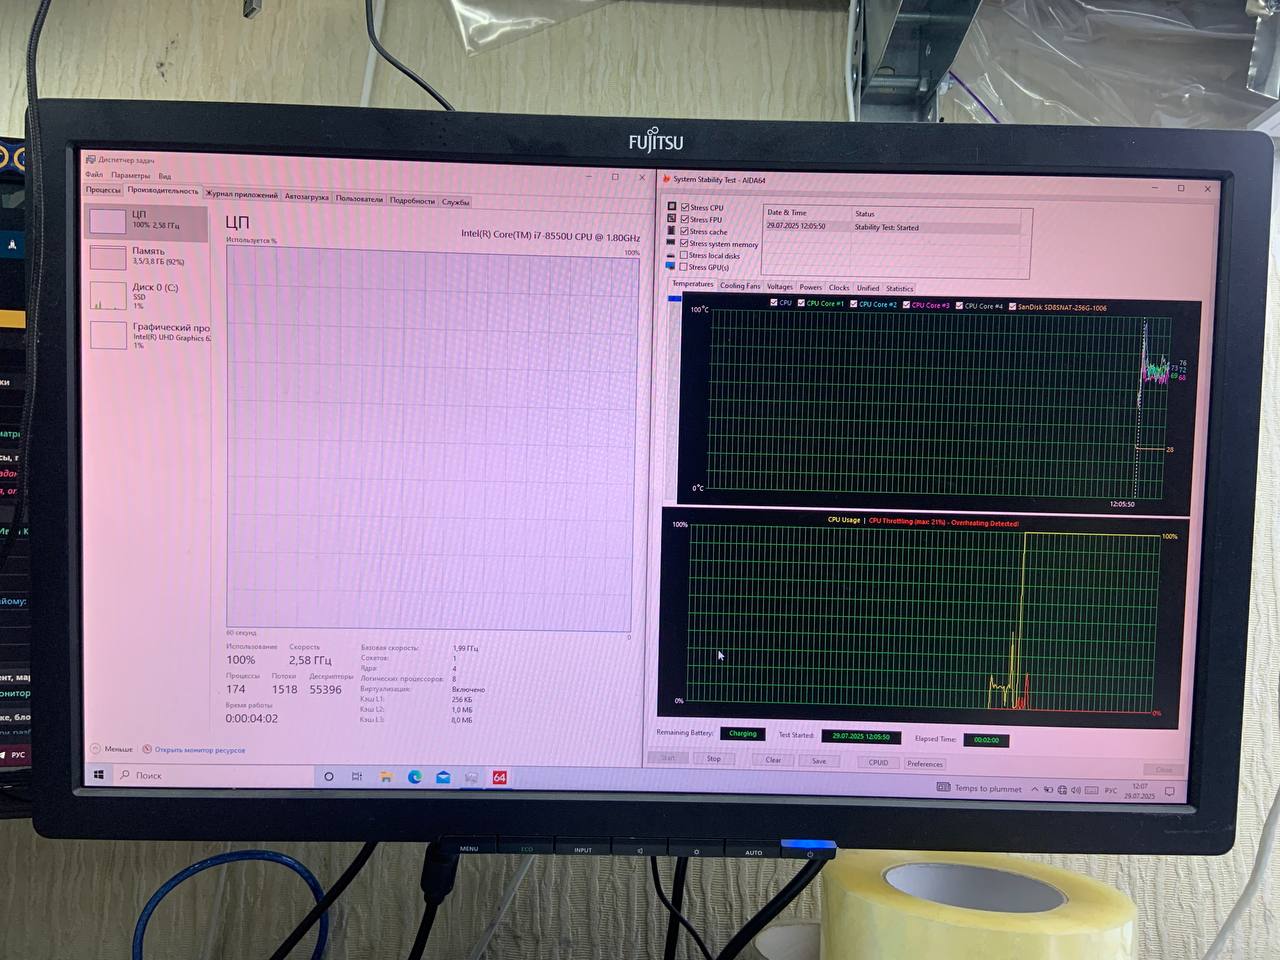Open AIDA64 from the taskbar

[x=499, y=777]
